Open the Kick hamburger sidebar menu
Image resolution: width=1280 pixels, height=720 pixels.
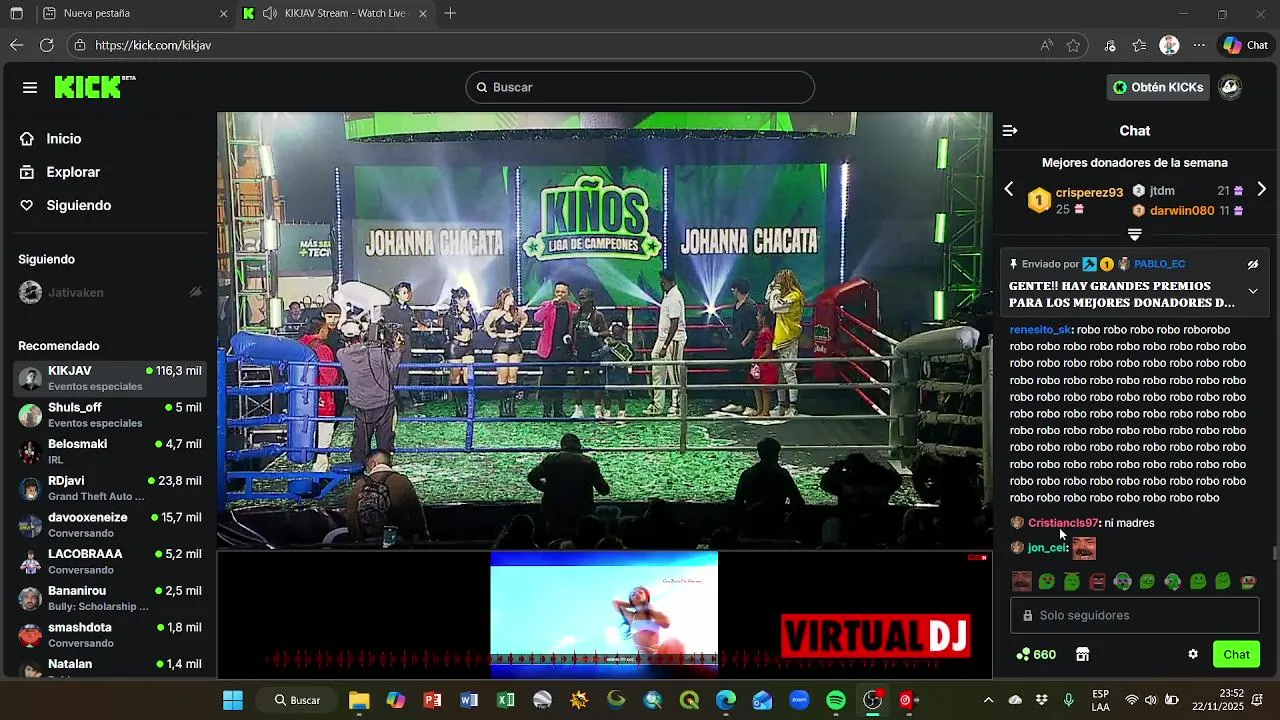click(x=30, y=87)
